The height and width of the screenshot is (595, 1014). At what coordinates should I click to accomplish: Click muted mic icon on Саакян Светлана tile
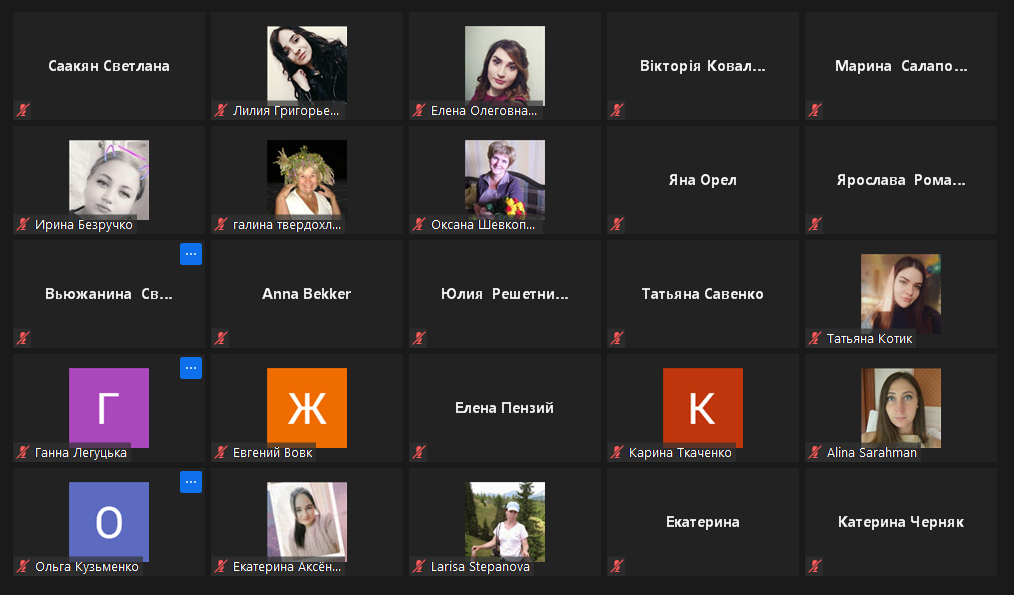pyautogui.click(x=23, y=110)
